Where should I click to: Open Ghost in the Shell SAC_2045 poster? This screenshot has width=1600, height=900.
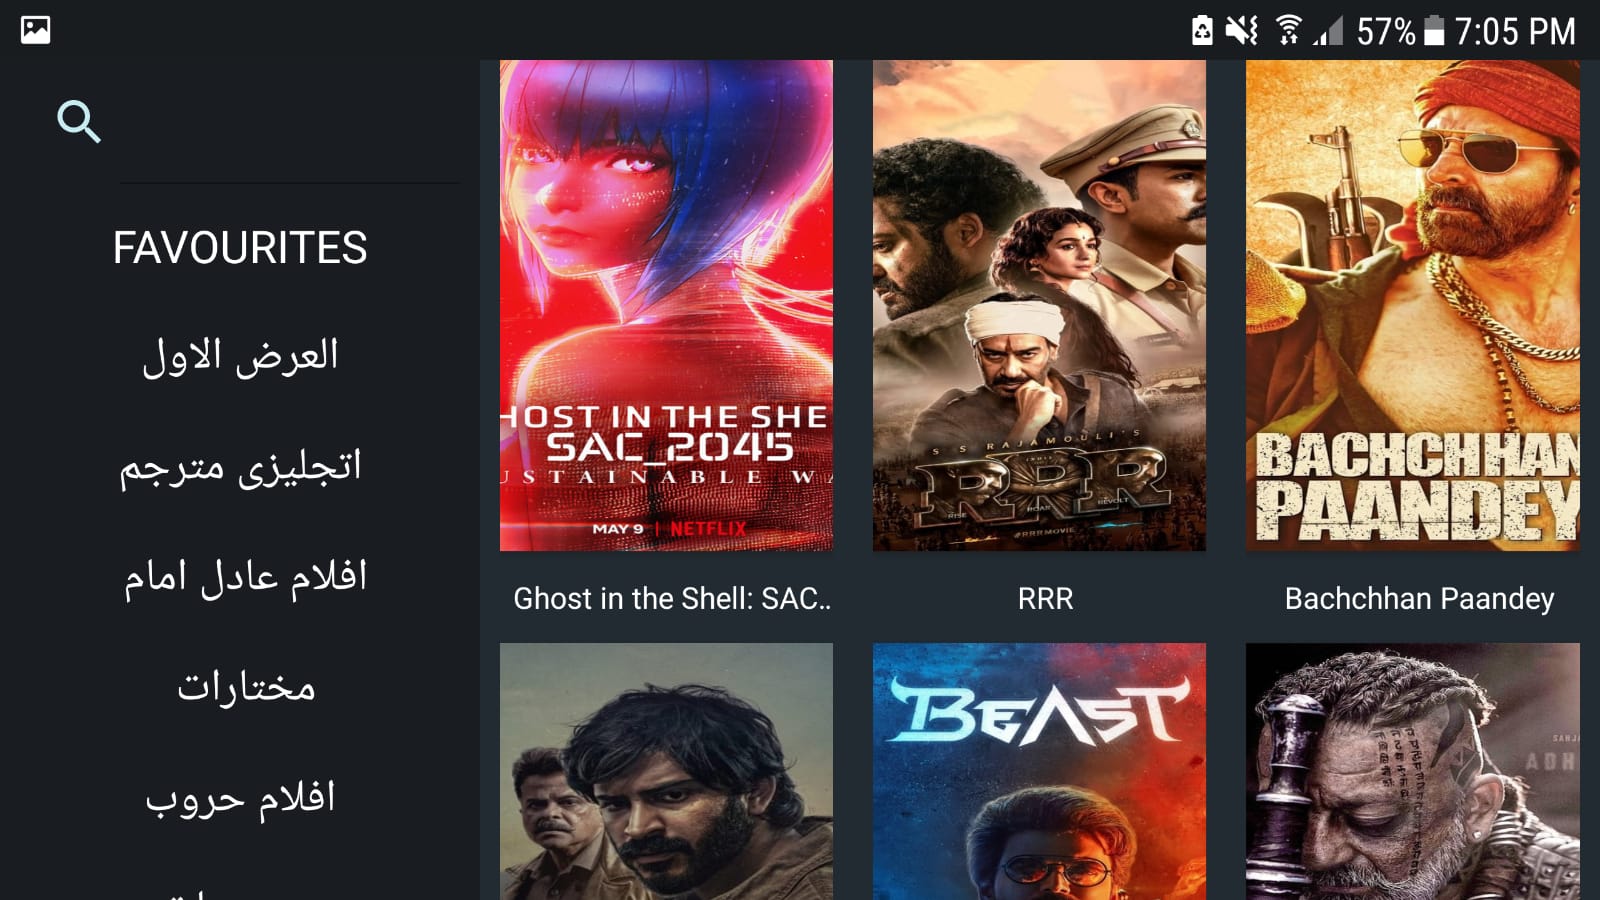point(666,305)
